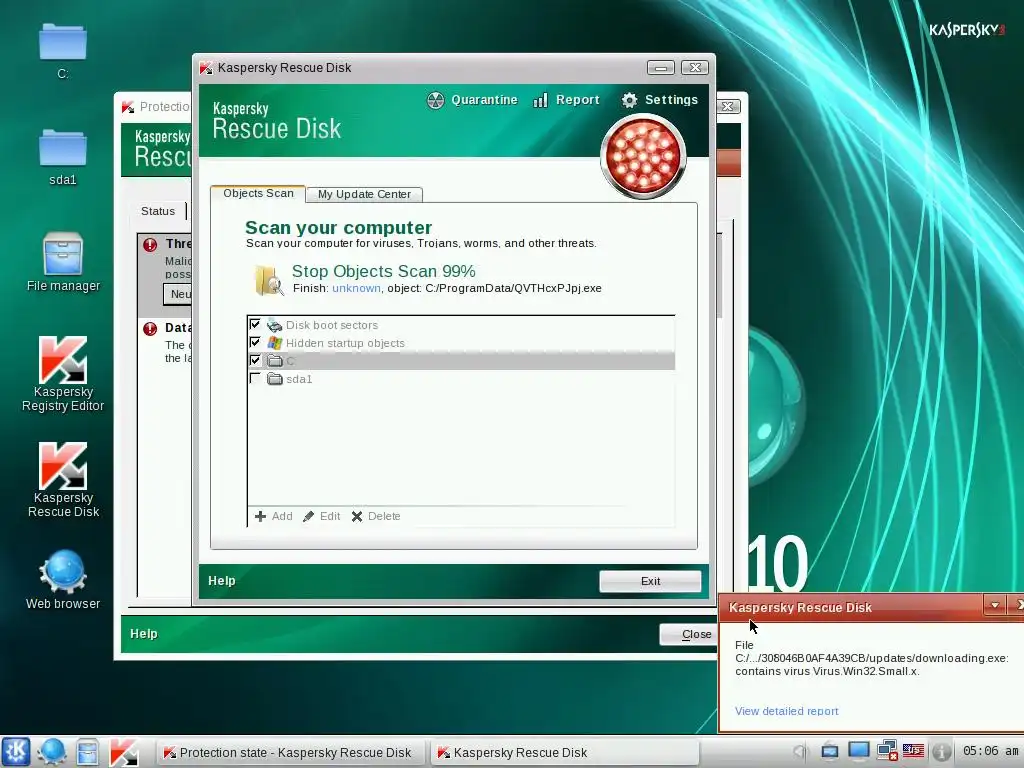This screenshot has height=768, width=1024.
Task: Click Edit below scan objects list
Action: 321,516
